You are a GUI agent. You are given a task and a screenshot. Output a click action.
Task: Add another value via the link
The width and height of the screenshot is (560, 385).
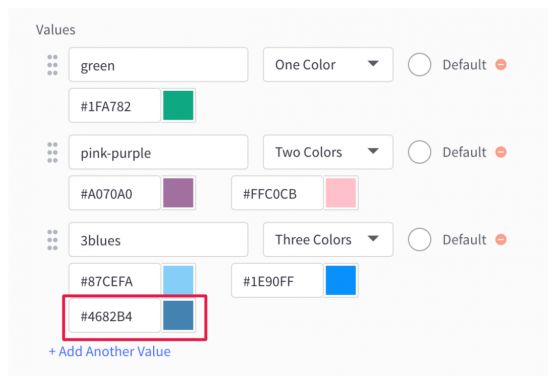pos(110,351)
